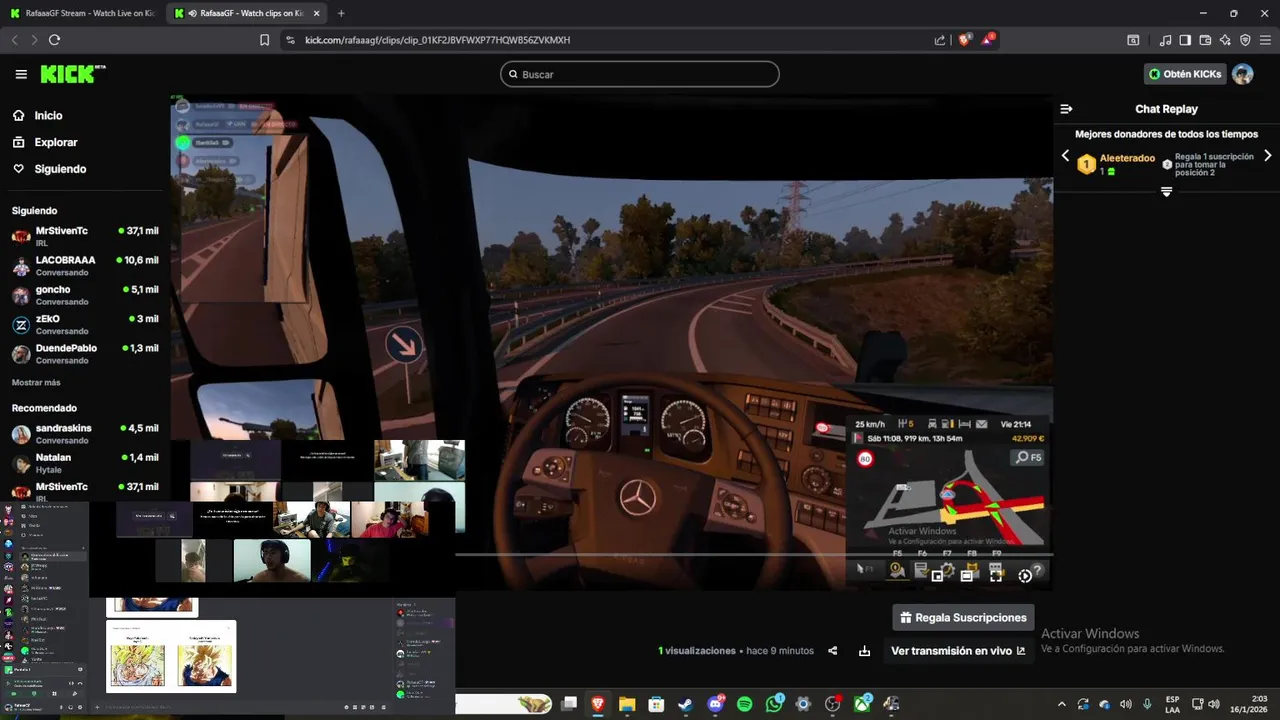Show hidden system tray icons
Image resolution: width=1280 pixels, height=720 pixels.
(1062, 704)
